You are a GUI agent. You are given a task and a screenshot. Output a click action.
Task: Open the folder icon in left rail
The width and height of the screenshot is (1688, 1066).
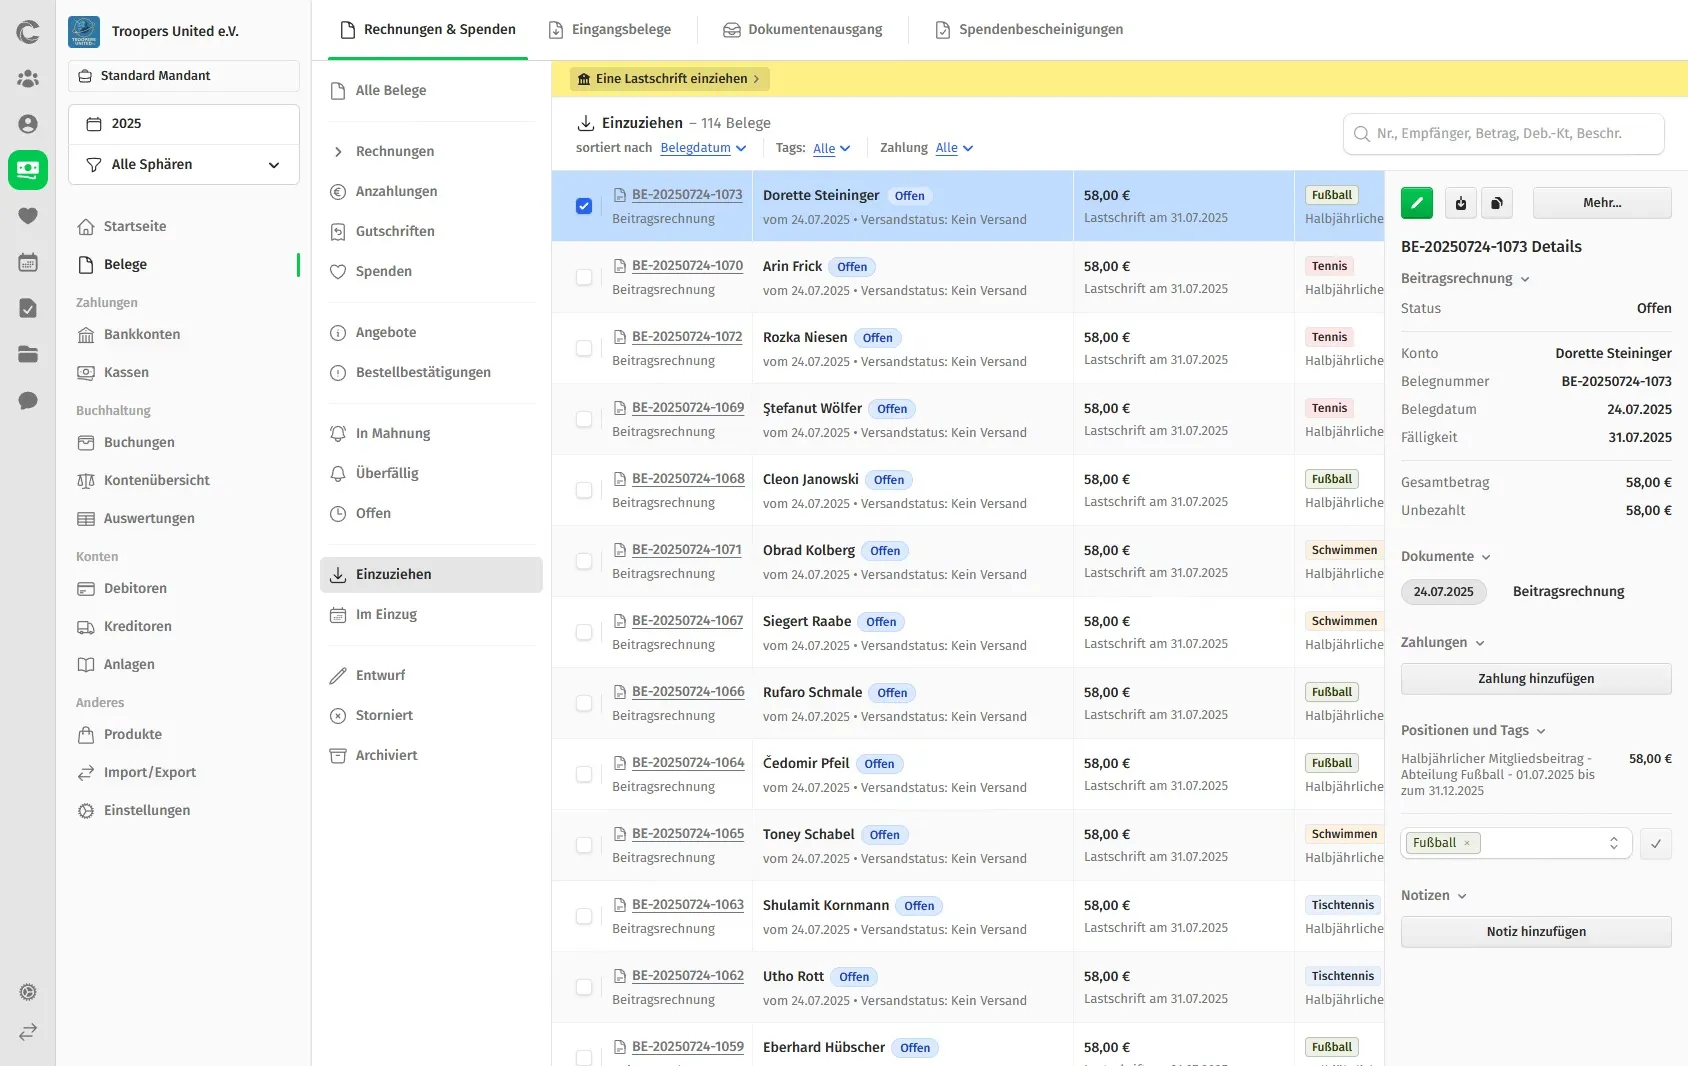click(x=28, y=354)
